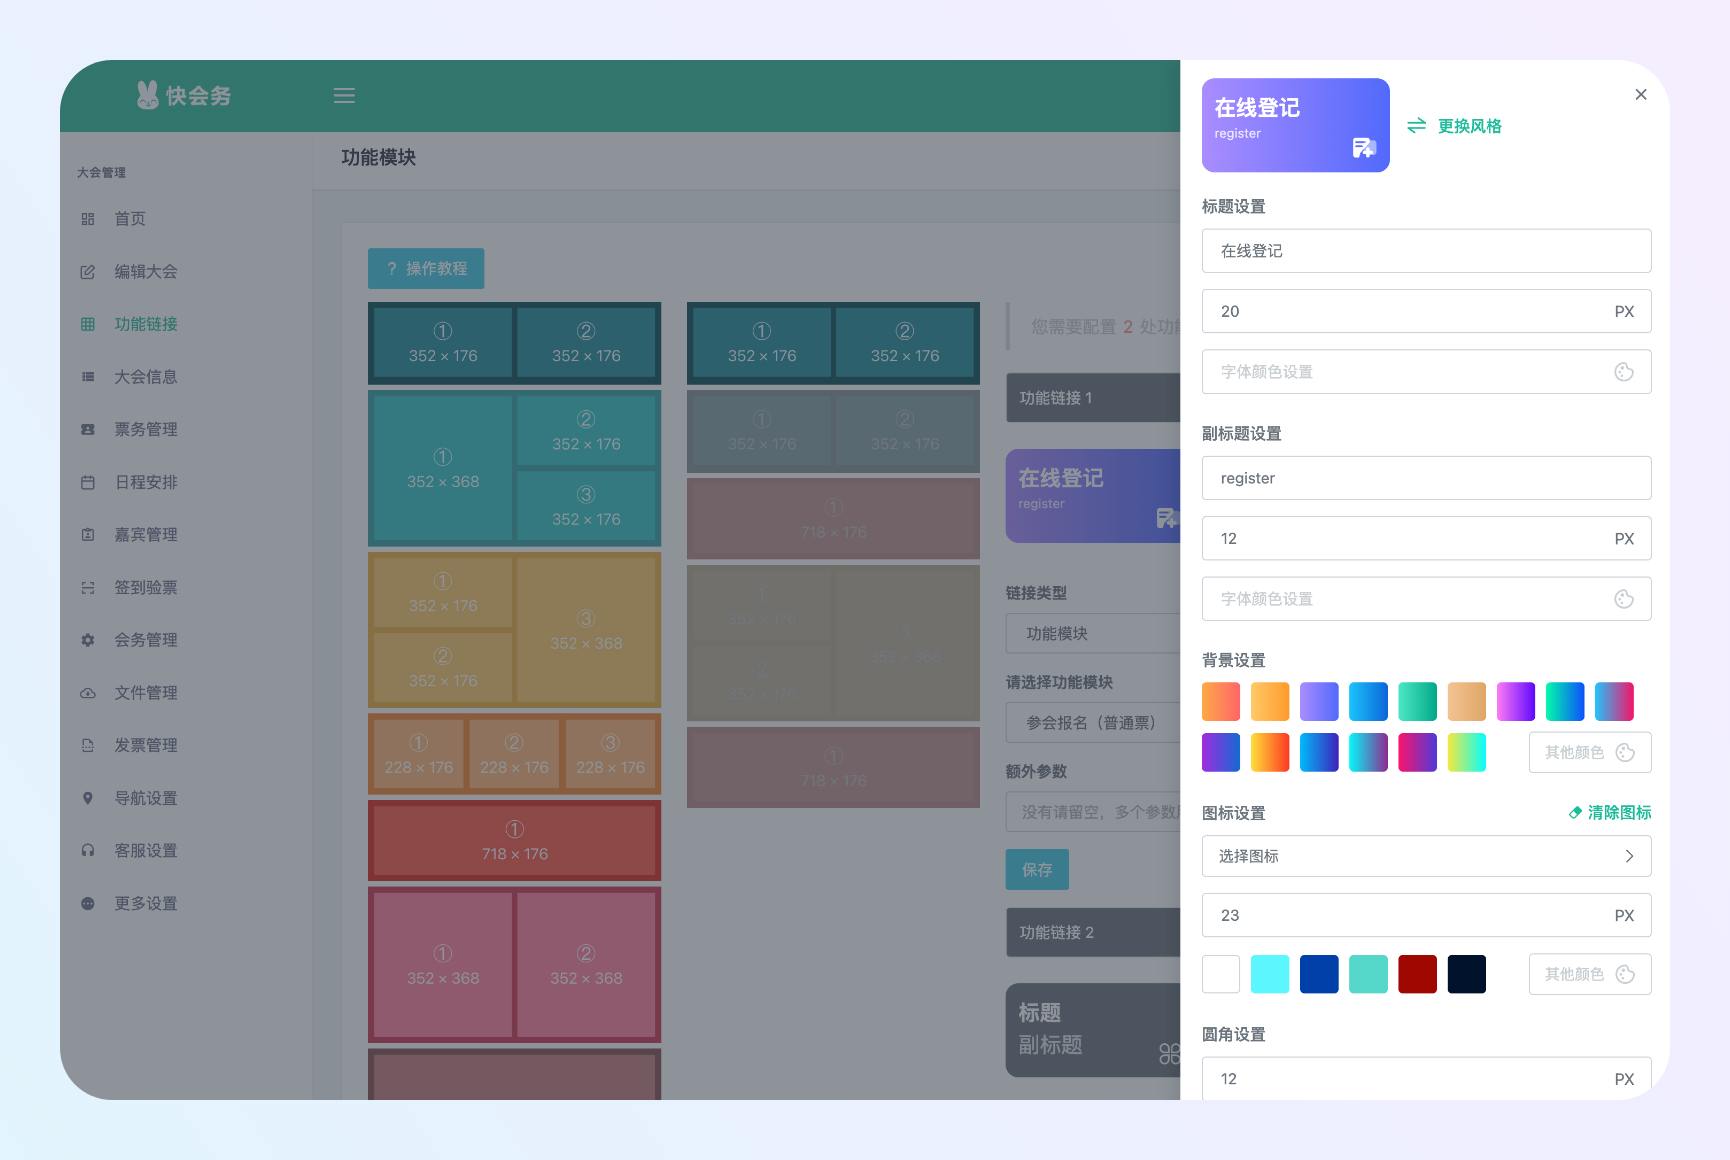1730x1160 pixels.
Task: Click icon size field showing 23
Action: coord(1426,915)
